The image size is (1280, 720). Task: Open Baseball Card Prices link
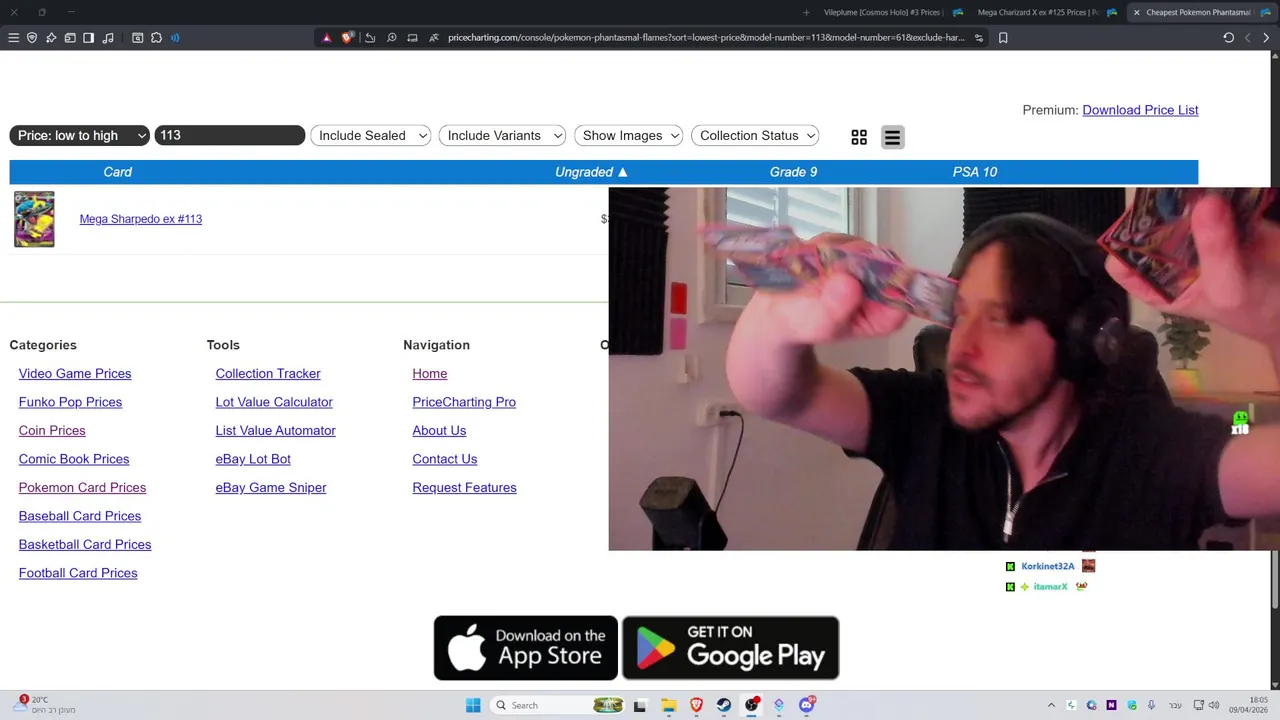(x=80, y=516)
